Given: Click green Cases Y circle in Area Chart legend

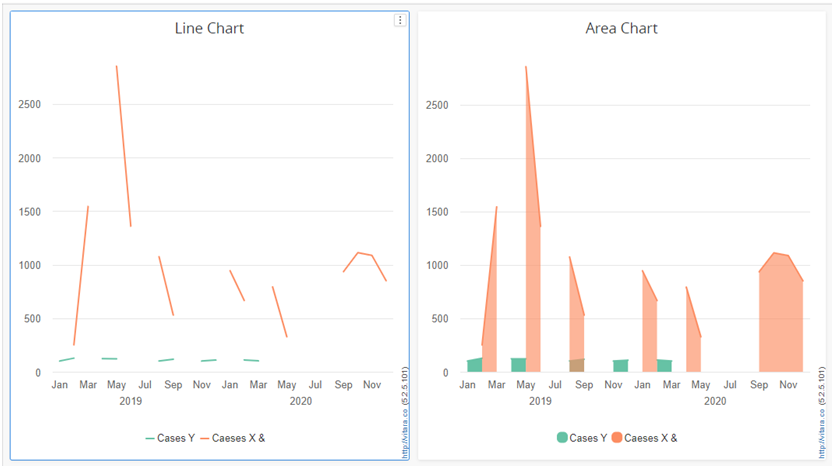Looking at the screenshot, I should click(562, 437).
